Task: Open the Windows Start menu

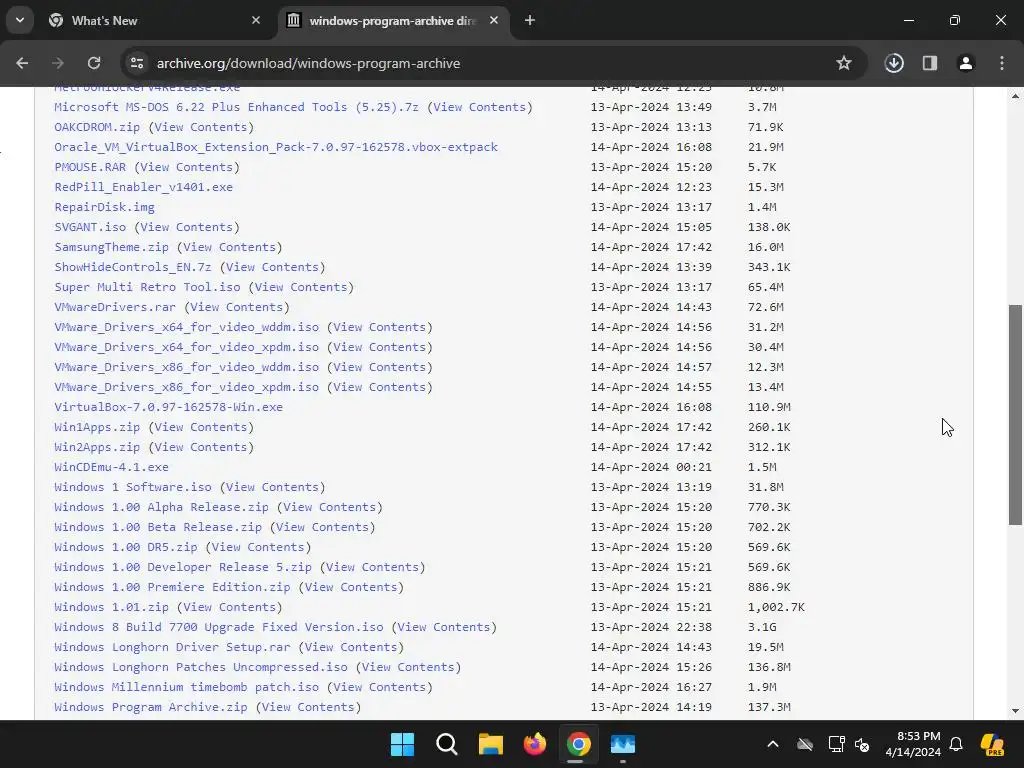Action: click(402, 744)
